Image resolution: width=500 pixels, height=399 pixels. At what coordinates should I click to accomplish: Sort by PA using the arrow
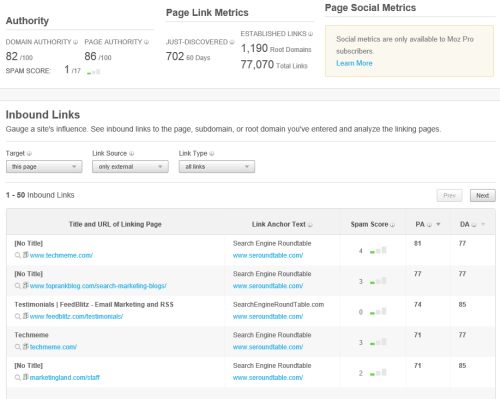pos(438,224)
